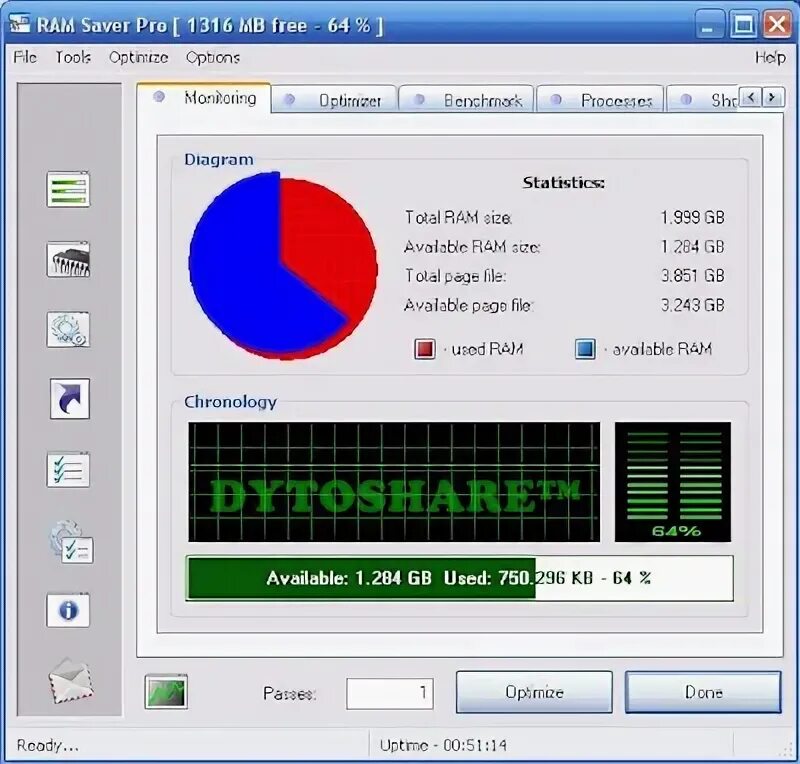This screenshot has height=764, width=800.
Task: Click the RAM Saver Pro title bar icon
Action: [19, 24]
